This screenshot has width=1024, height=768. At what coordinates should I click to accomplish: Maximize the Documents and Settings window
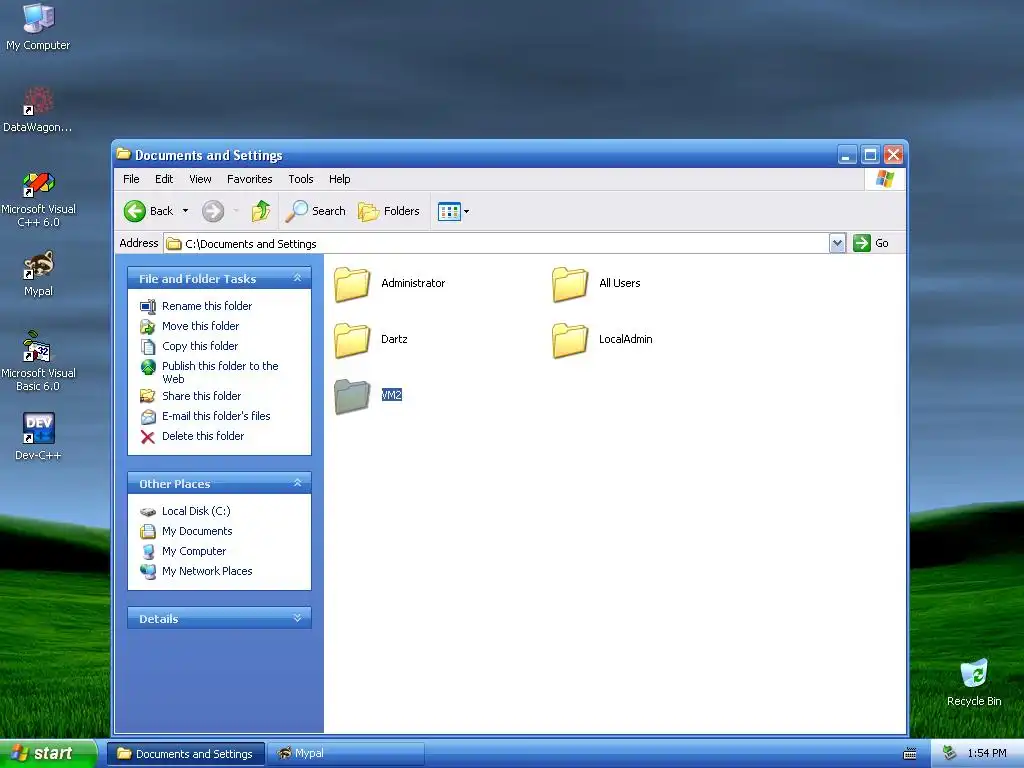click(870, 155)
